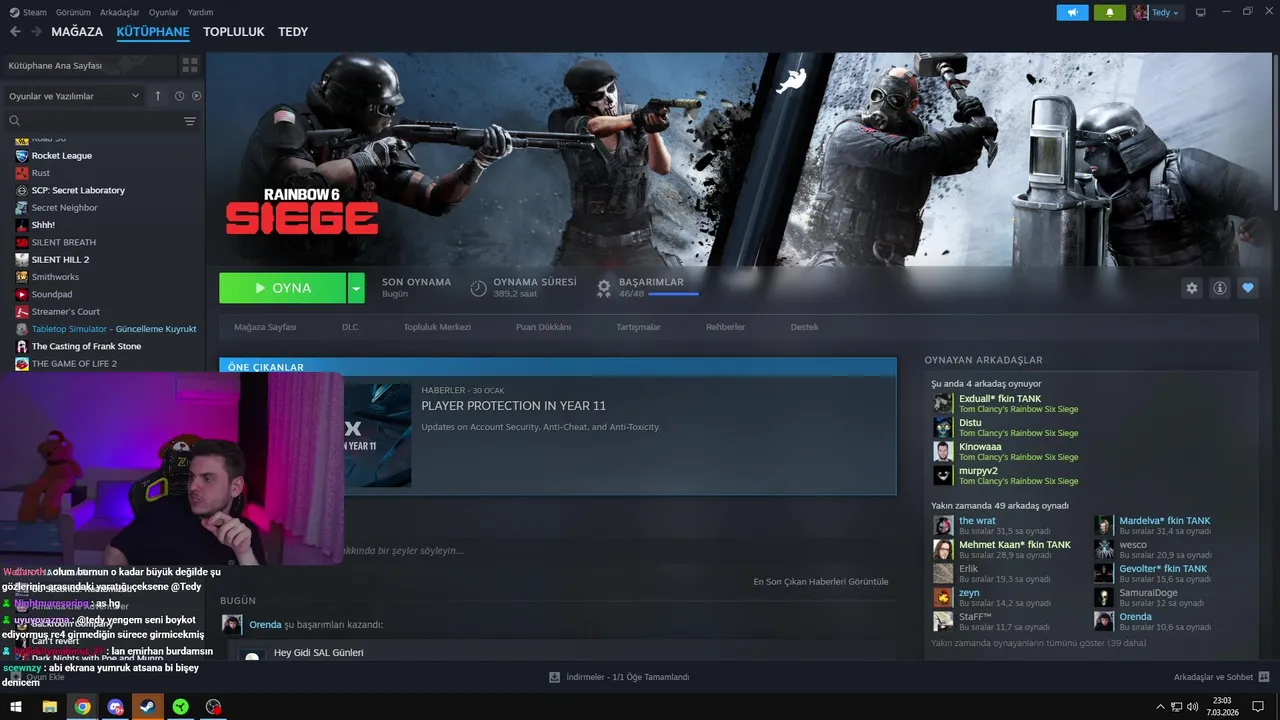Viewport: 1280px width, 720px height.
Task: Select Rocket League in library list
Action: (x=61, y=156)
